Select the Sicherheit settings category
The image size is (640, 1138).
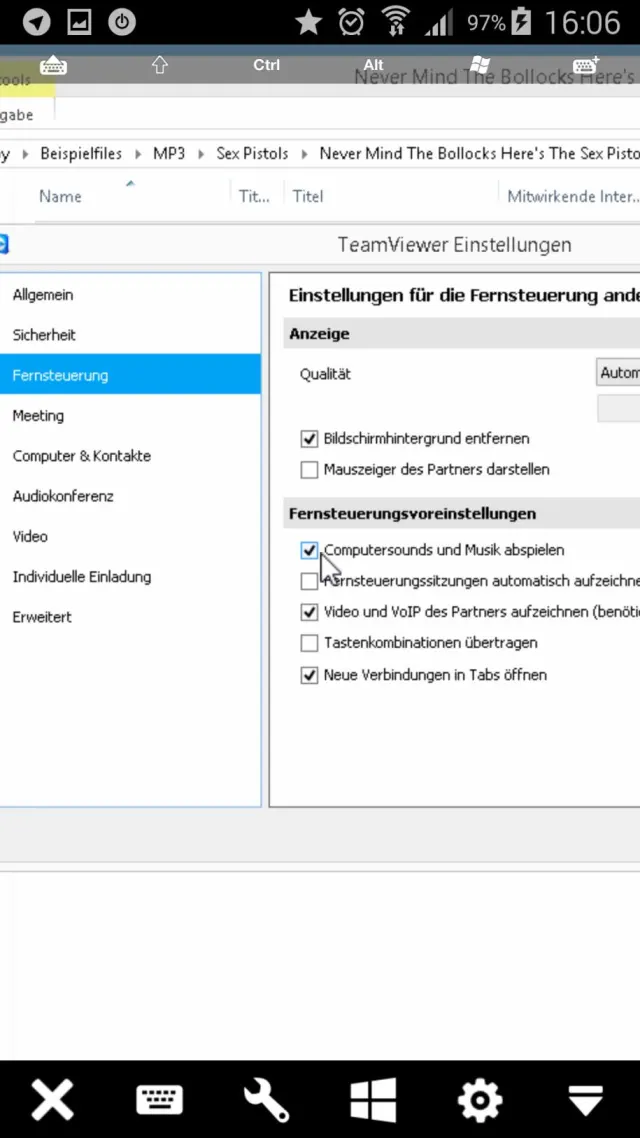point(44,335)
